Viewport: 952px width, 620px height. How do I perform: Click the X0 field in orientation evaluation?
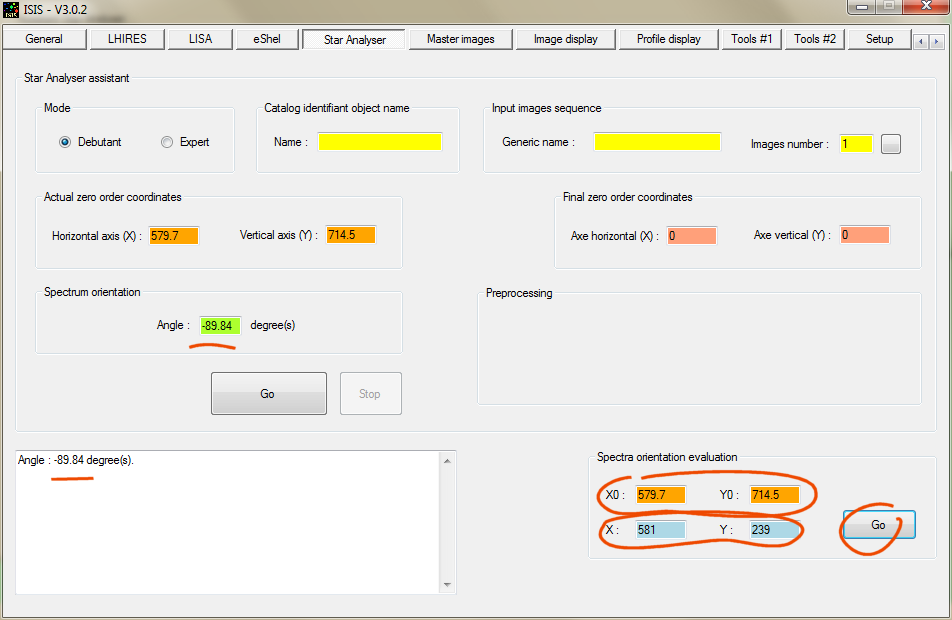click(x=660, y=495)
